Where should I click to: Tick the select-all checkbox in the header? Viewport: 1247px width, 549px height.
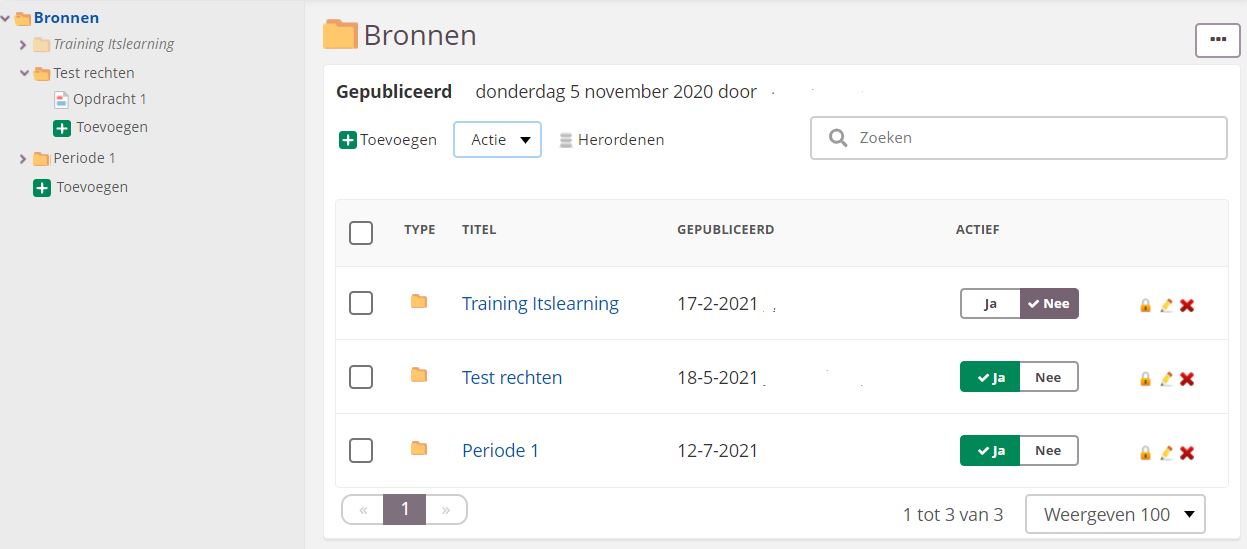point(361,233)
